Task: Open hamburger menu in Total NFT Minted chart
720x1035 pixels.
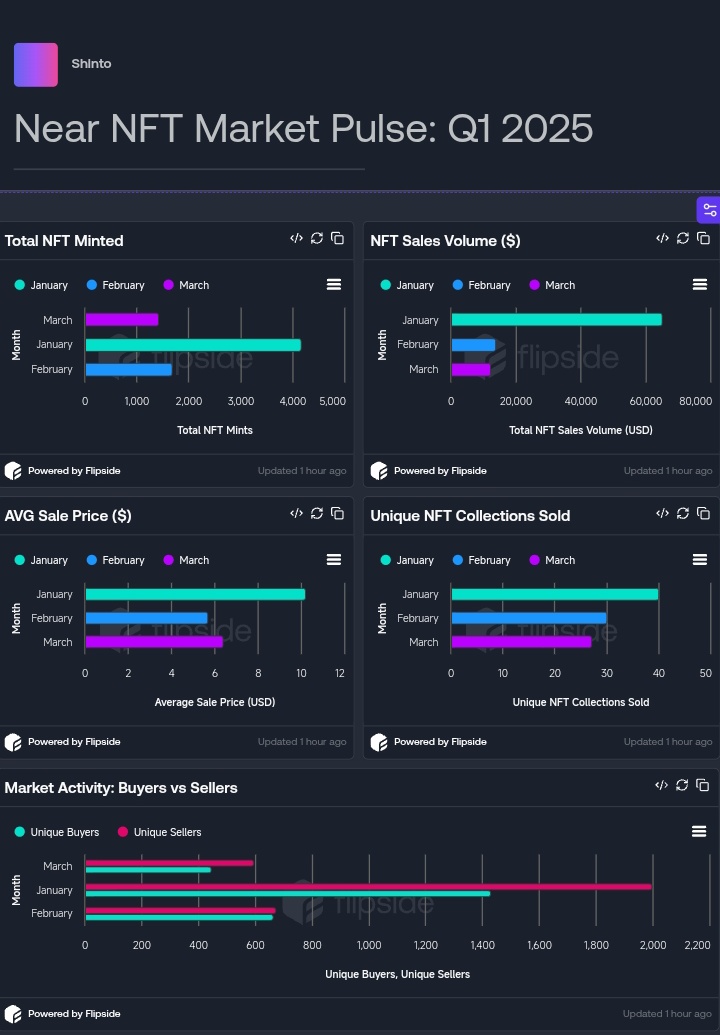Action: 334,284
